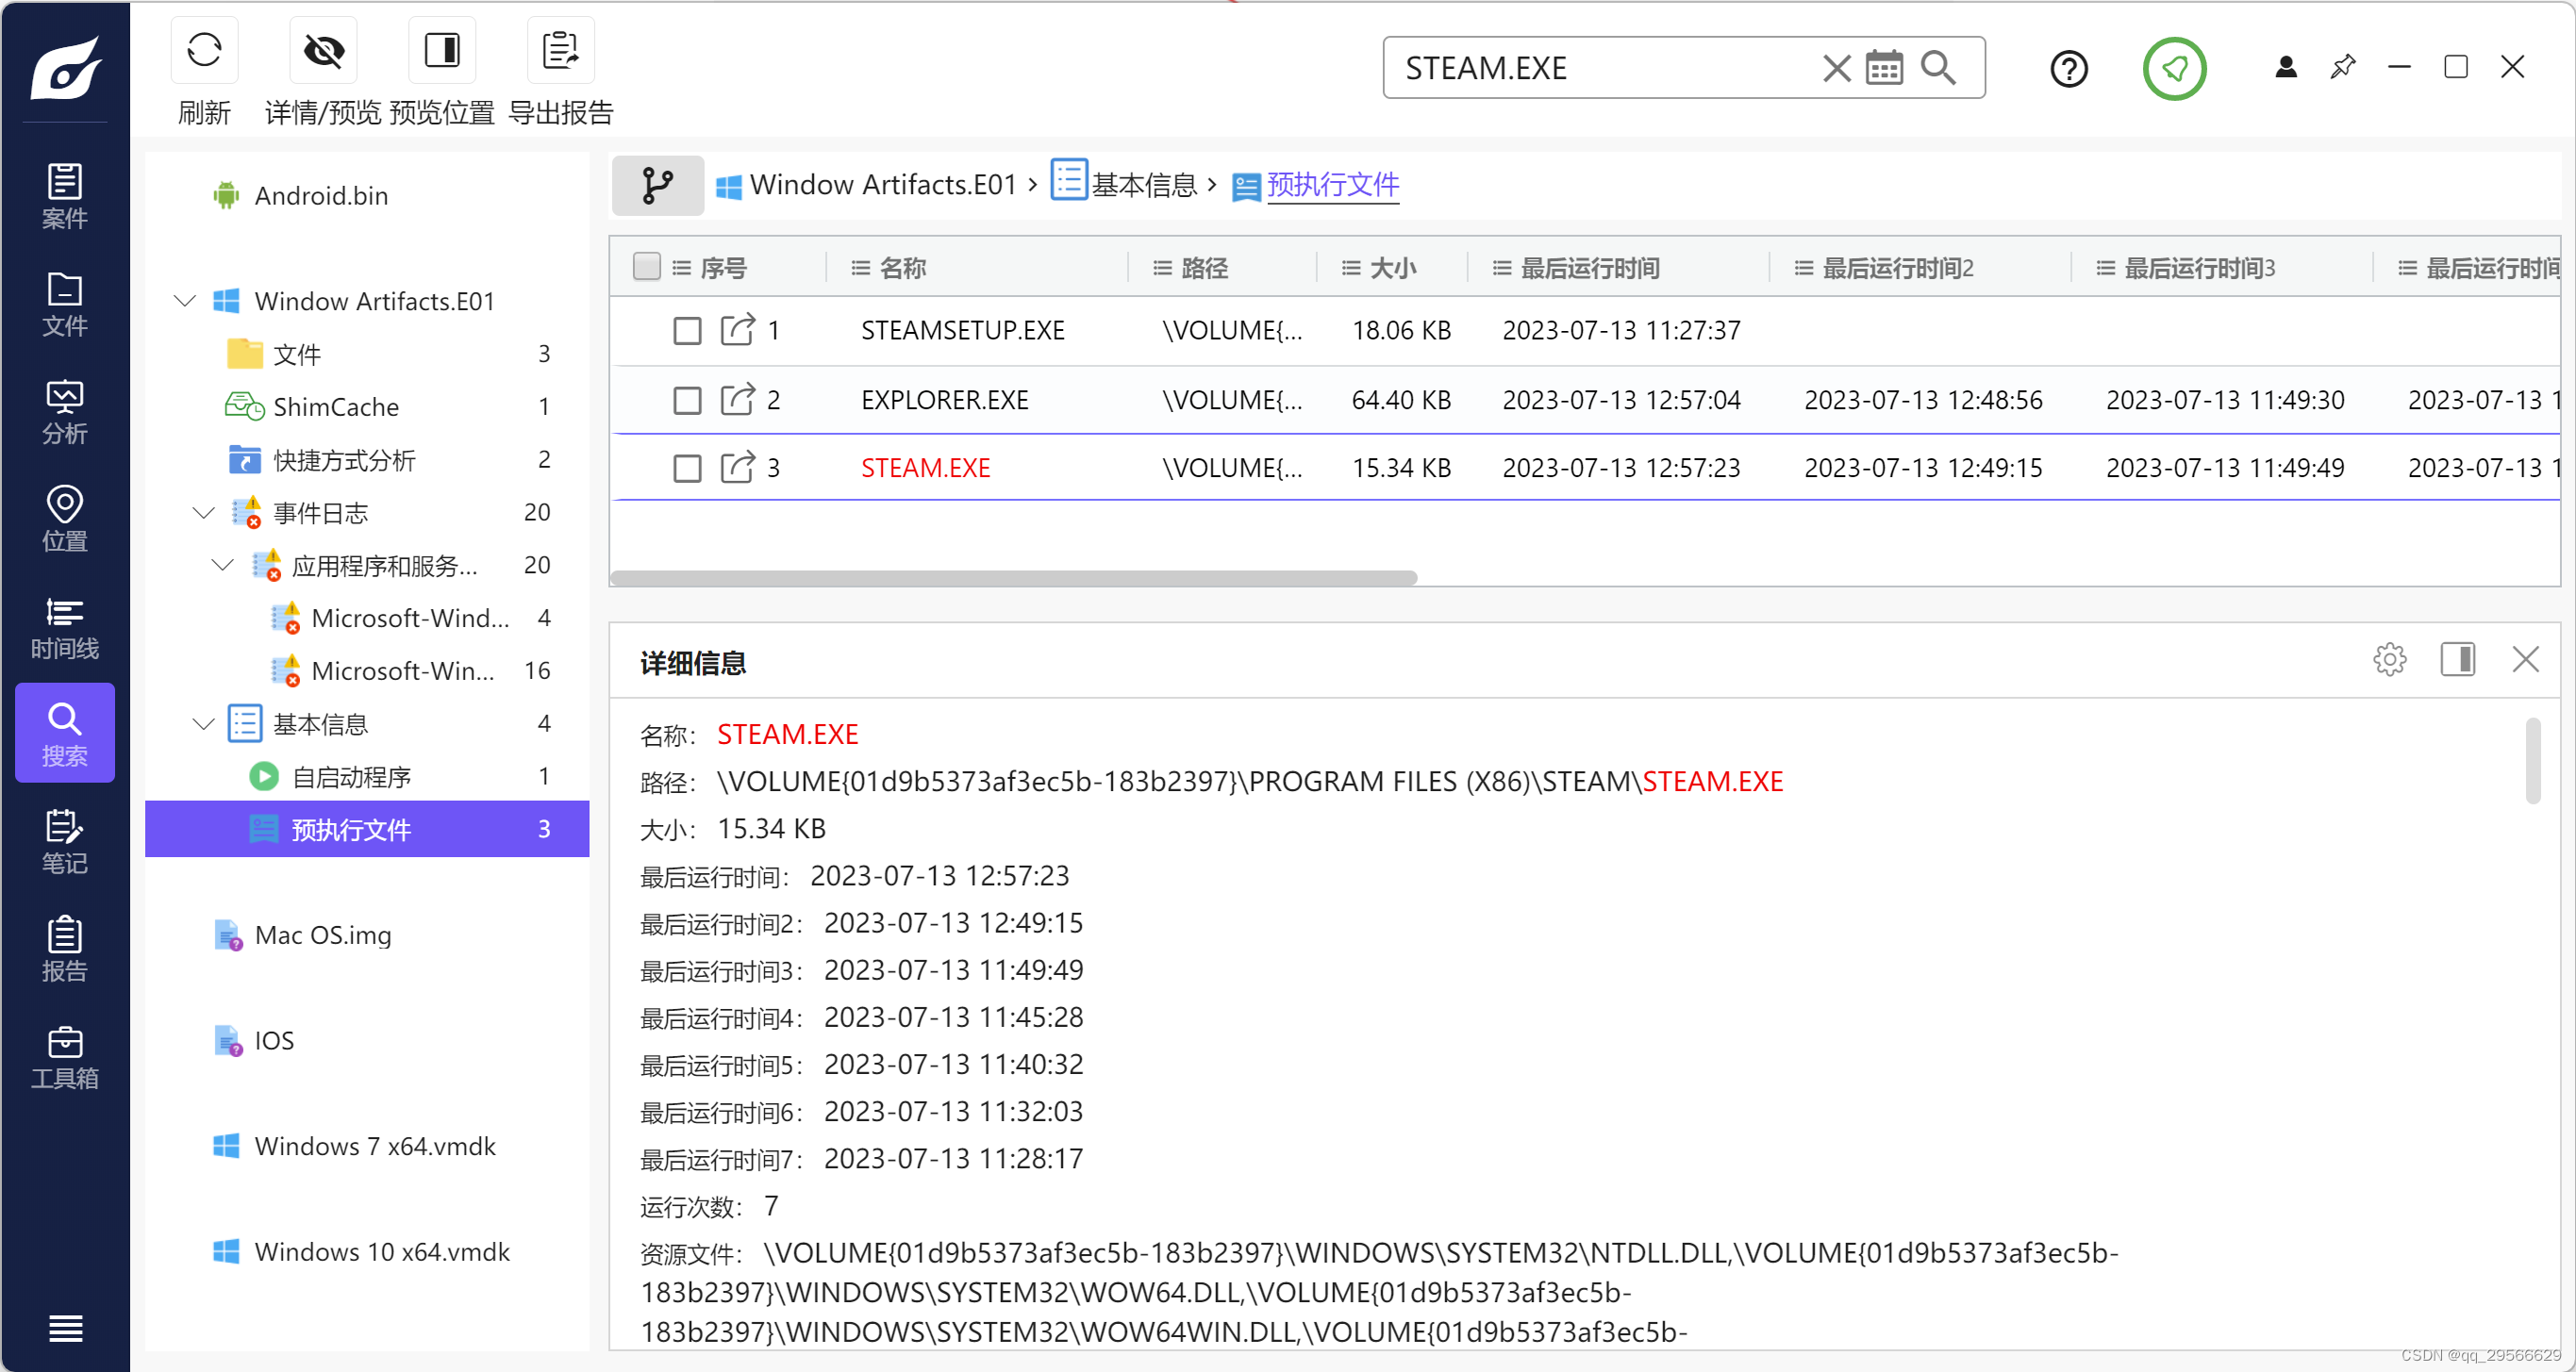Toggle the select-all checkbox in table header
Viewport: 2576px width, 1372px height.
point(647,266)
